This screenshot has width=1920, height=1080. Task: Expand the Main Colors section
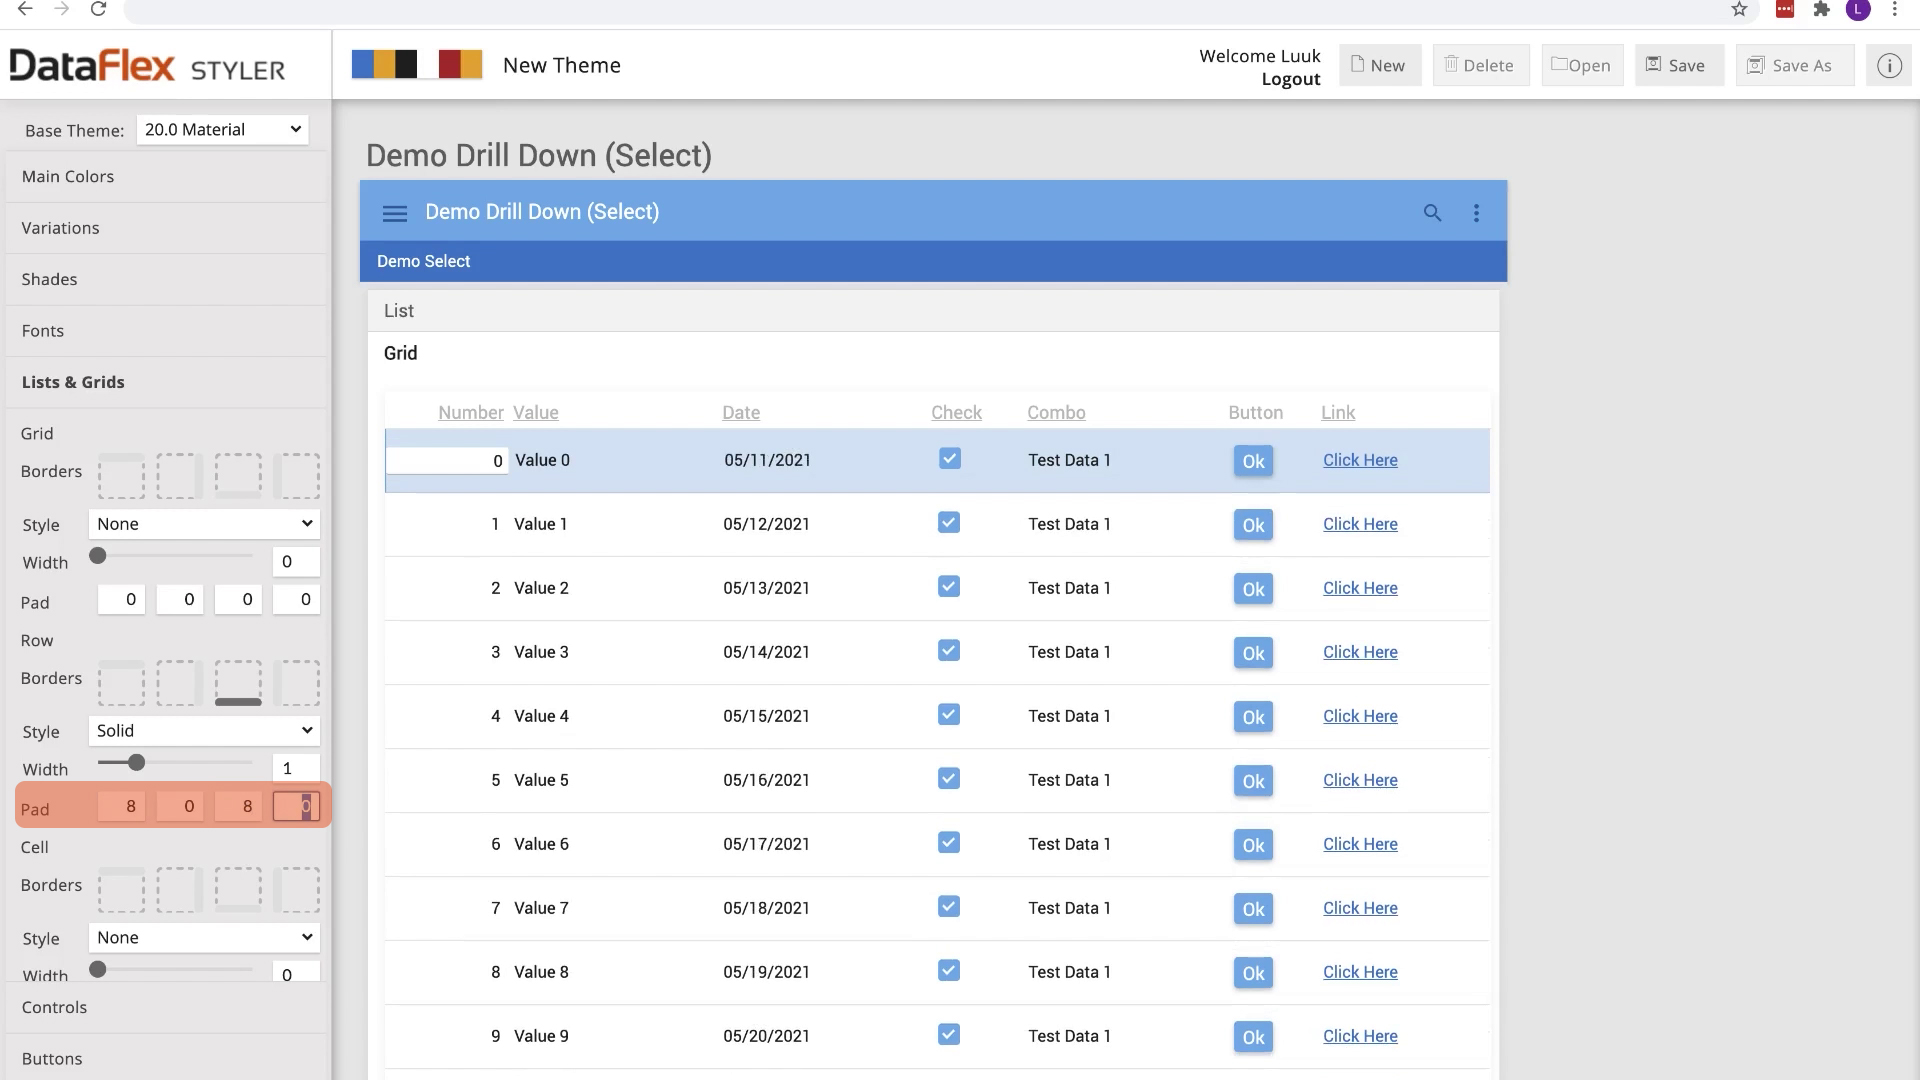[x=68, y=177]
